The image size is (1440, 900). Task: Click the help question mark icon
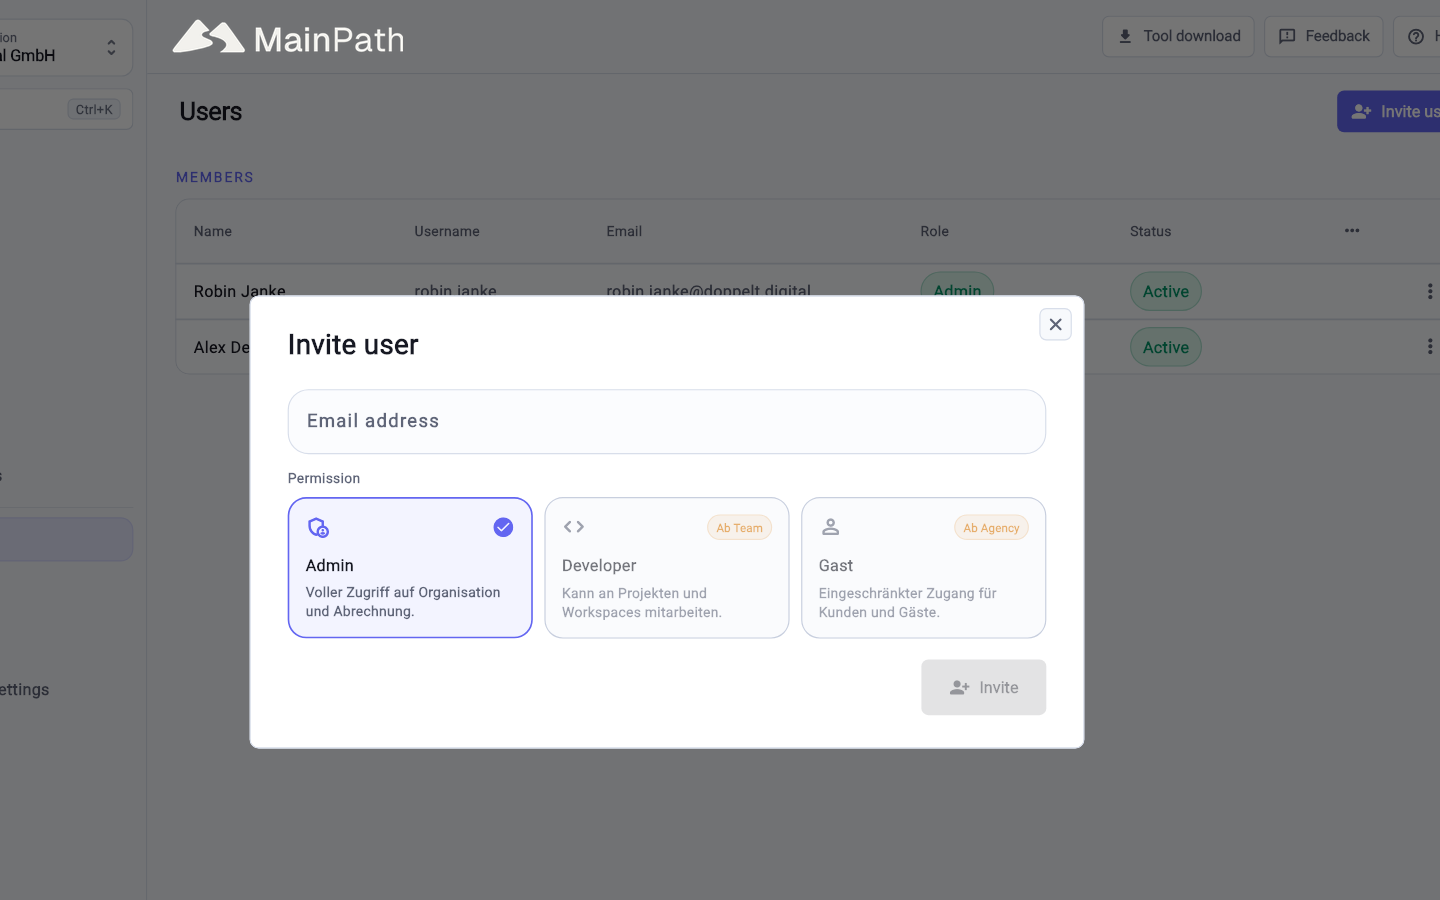pyautogui.click(x=1416, y=36)
